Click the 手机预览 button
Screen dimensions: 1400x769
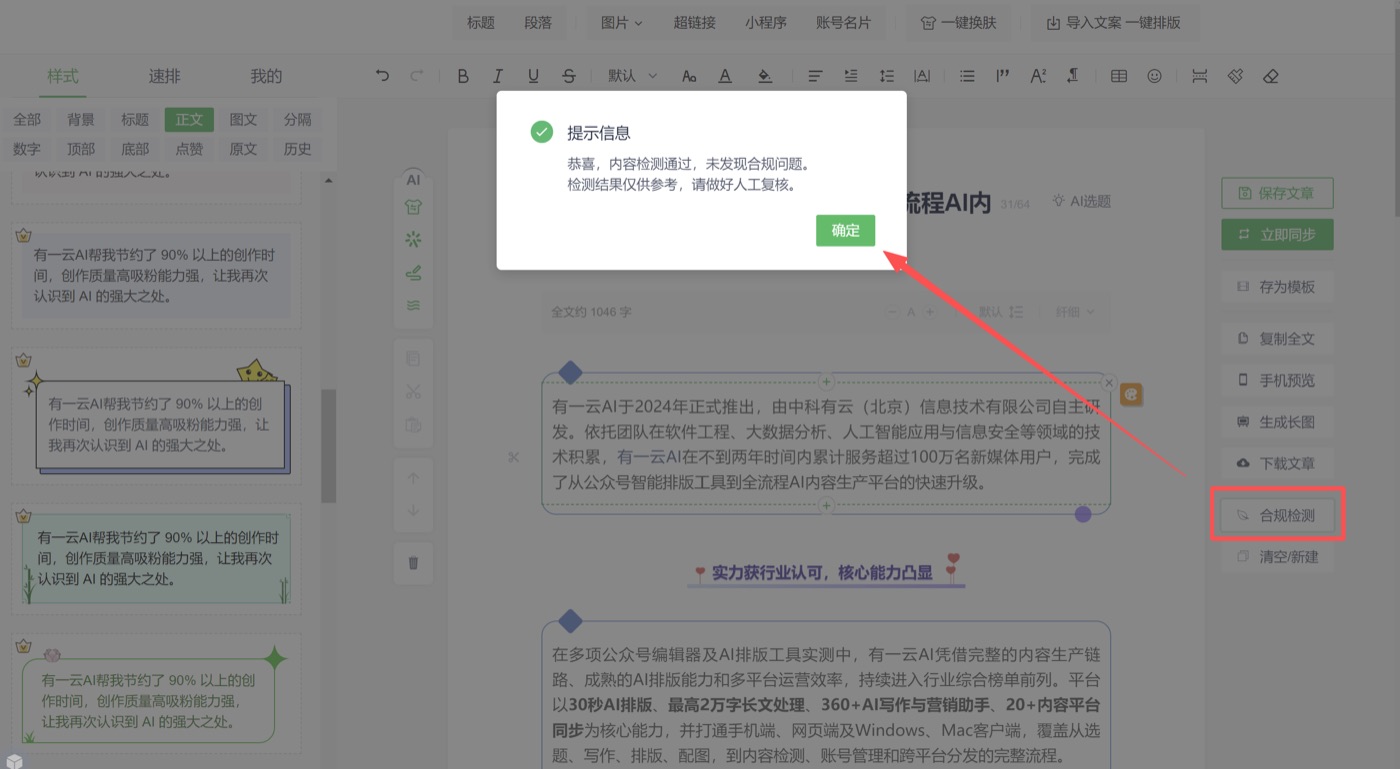pos(1277,380)
